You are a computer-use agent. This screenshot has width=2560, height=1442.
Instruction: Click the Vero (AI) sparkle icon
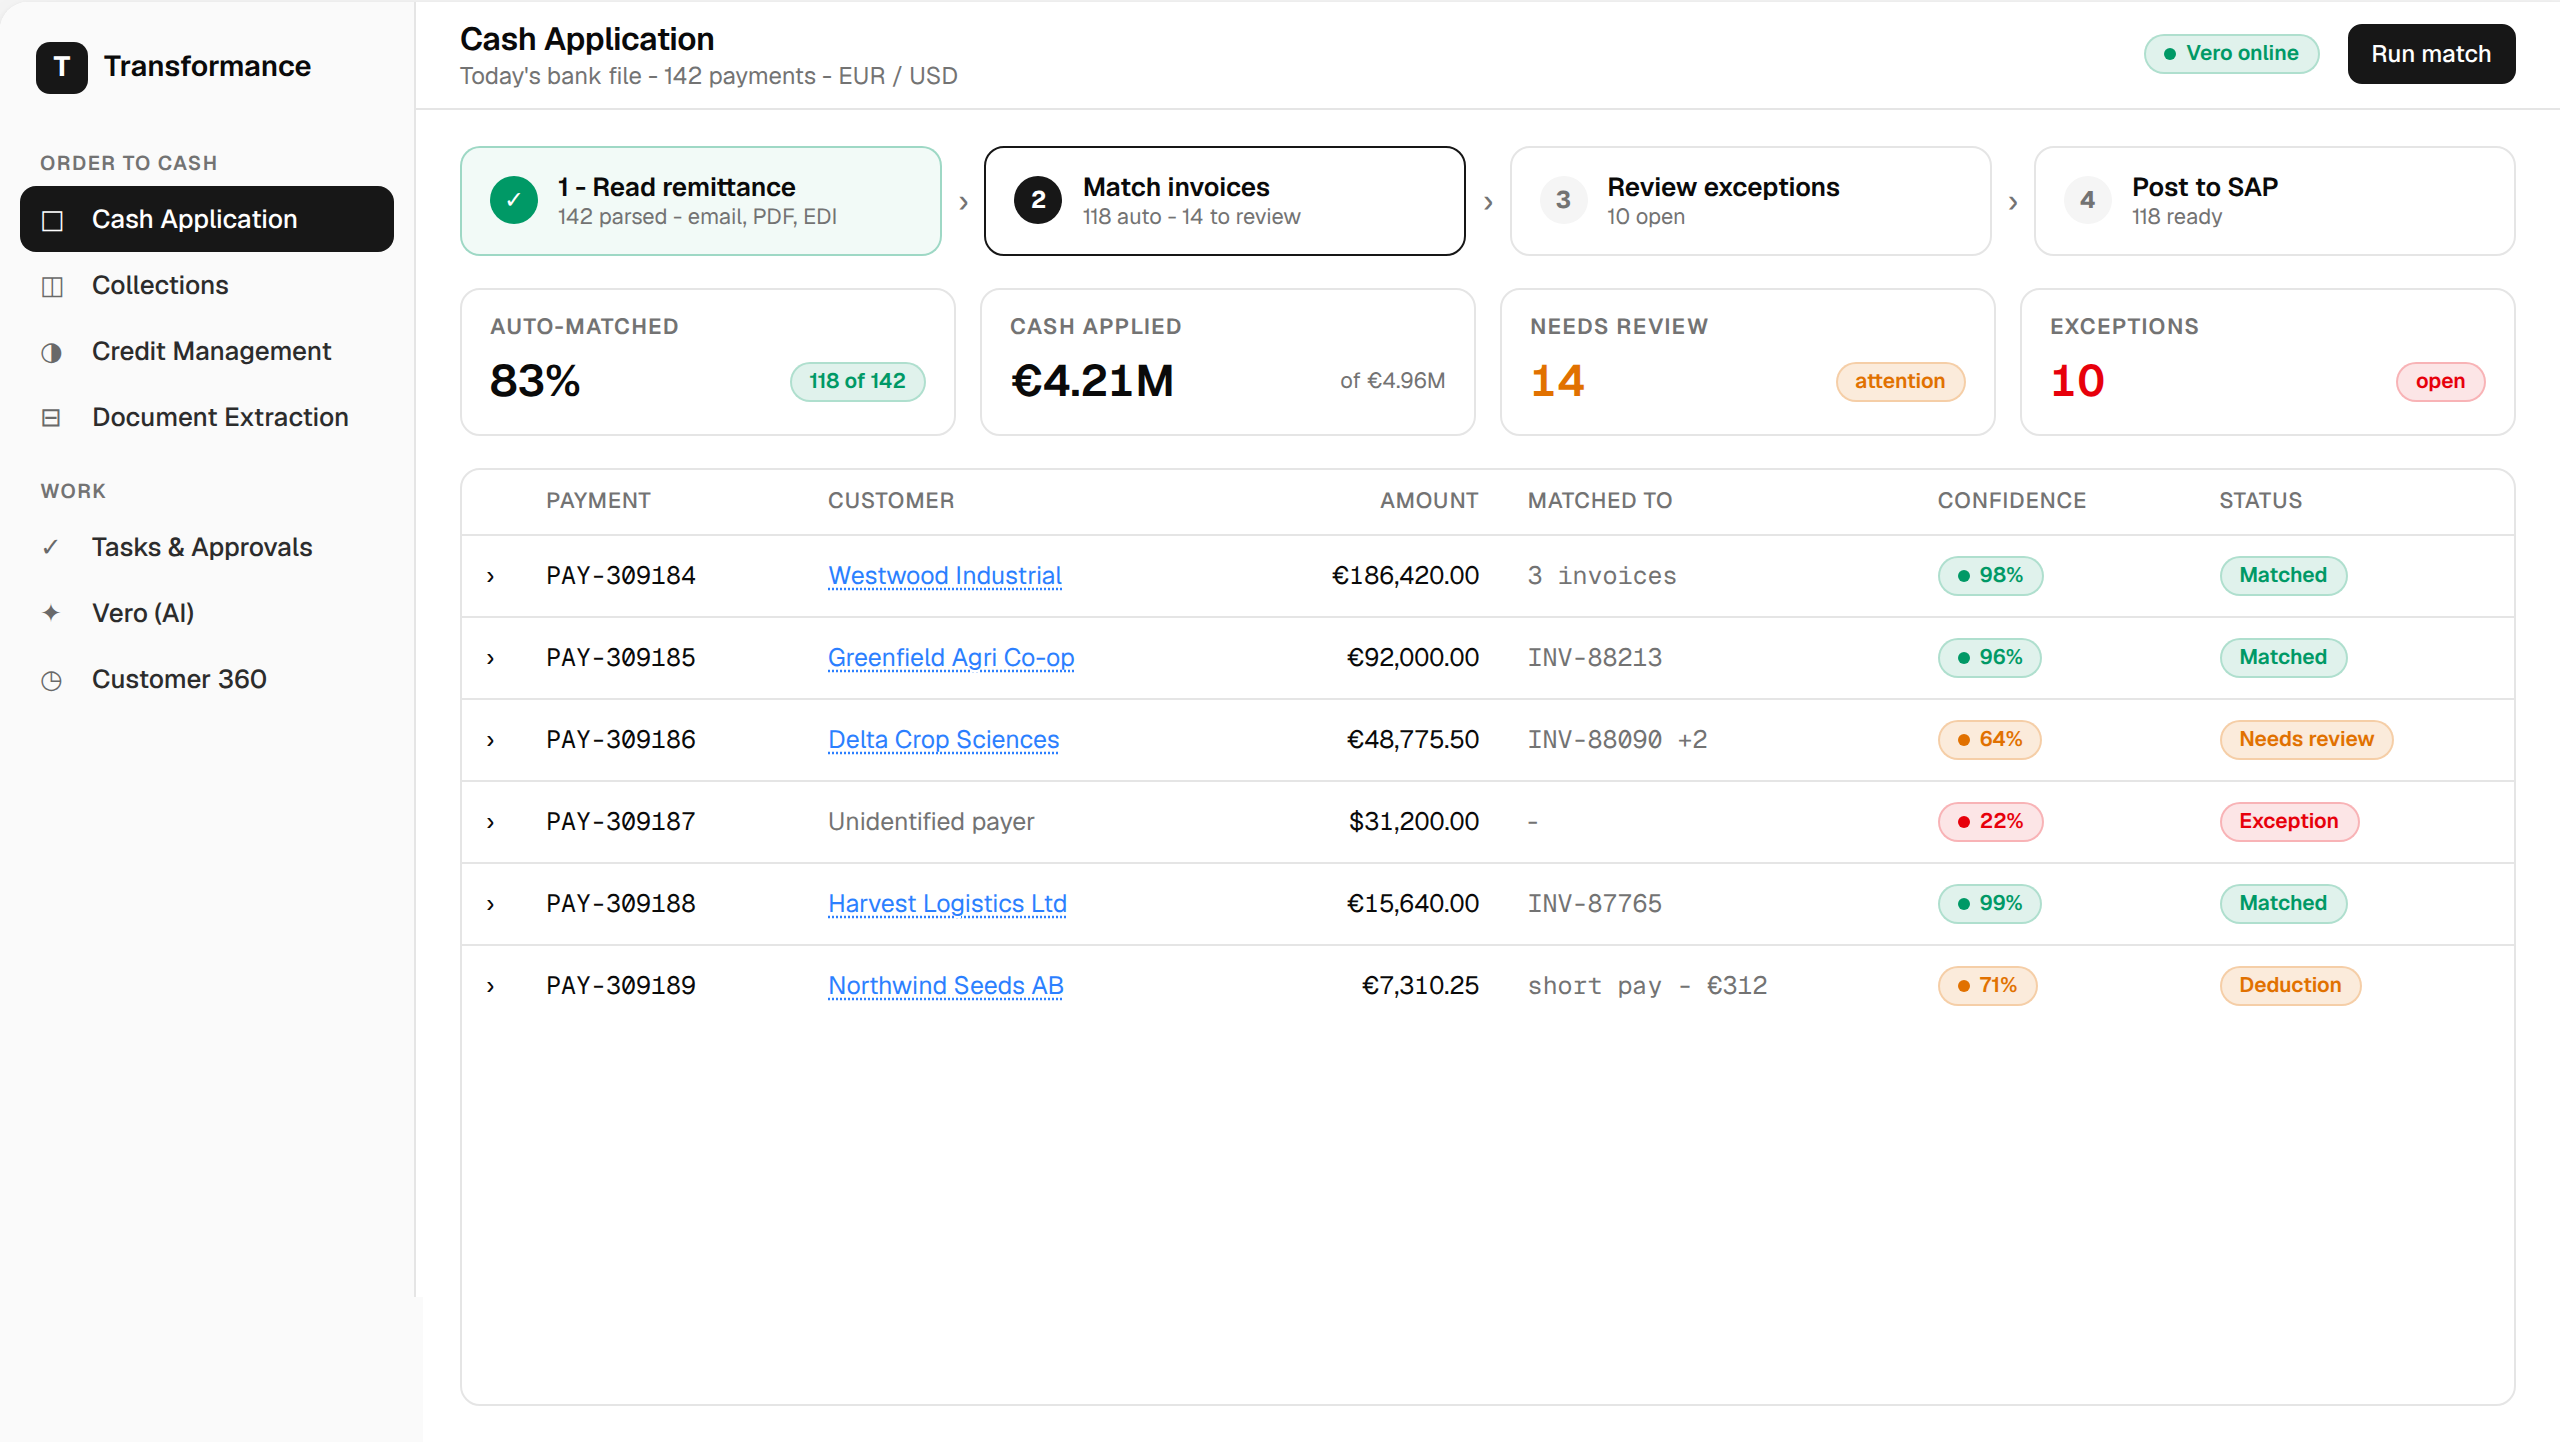(x=52, y=614)
